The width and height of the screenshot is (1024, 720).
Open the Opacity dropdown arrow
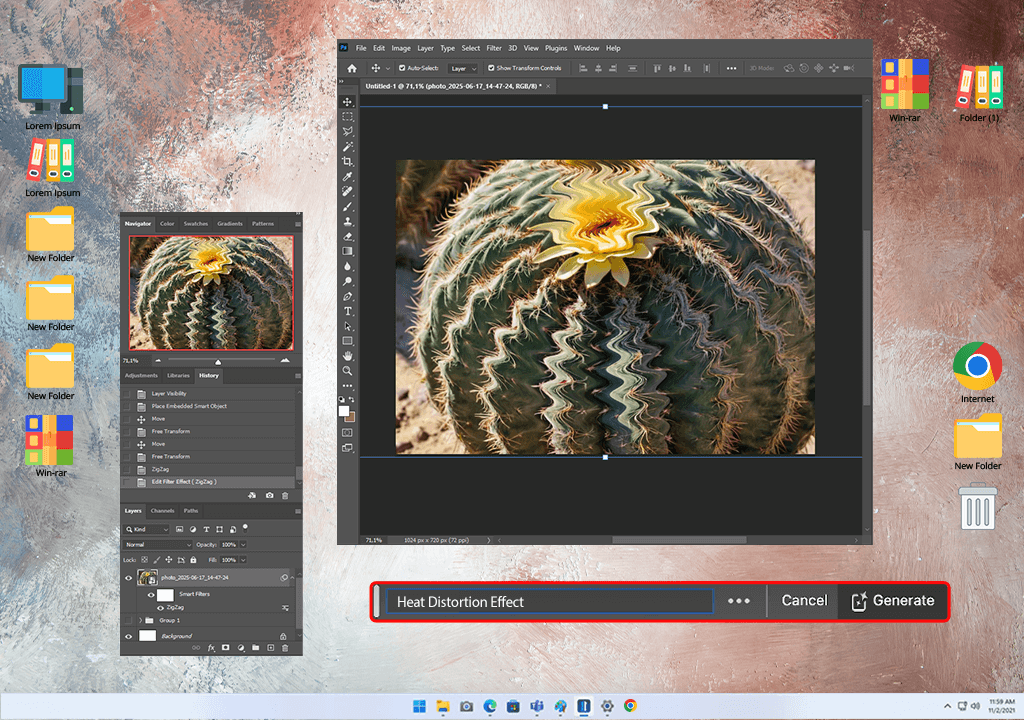pos(243,544)
